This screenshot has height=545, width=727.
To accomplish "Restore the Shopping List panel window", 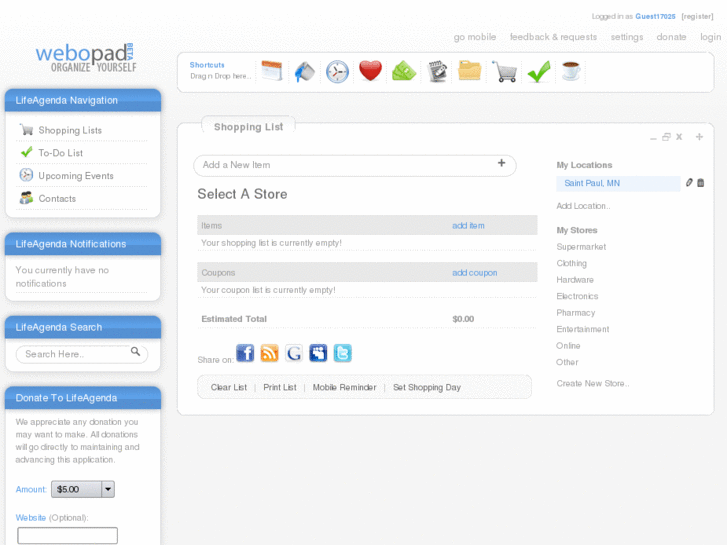I will (x=666, y=137).
